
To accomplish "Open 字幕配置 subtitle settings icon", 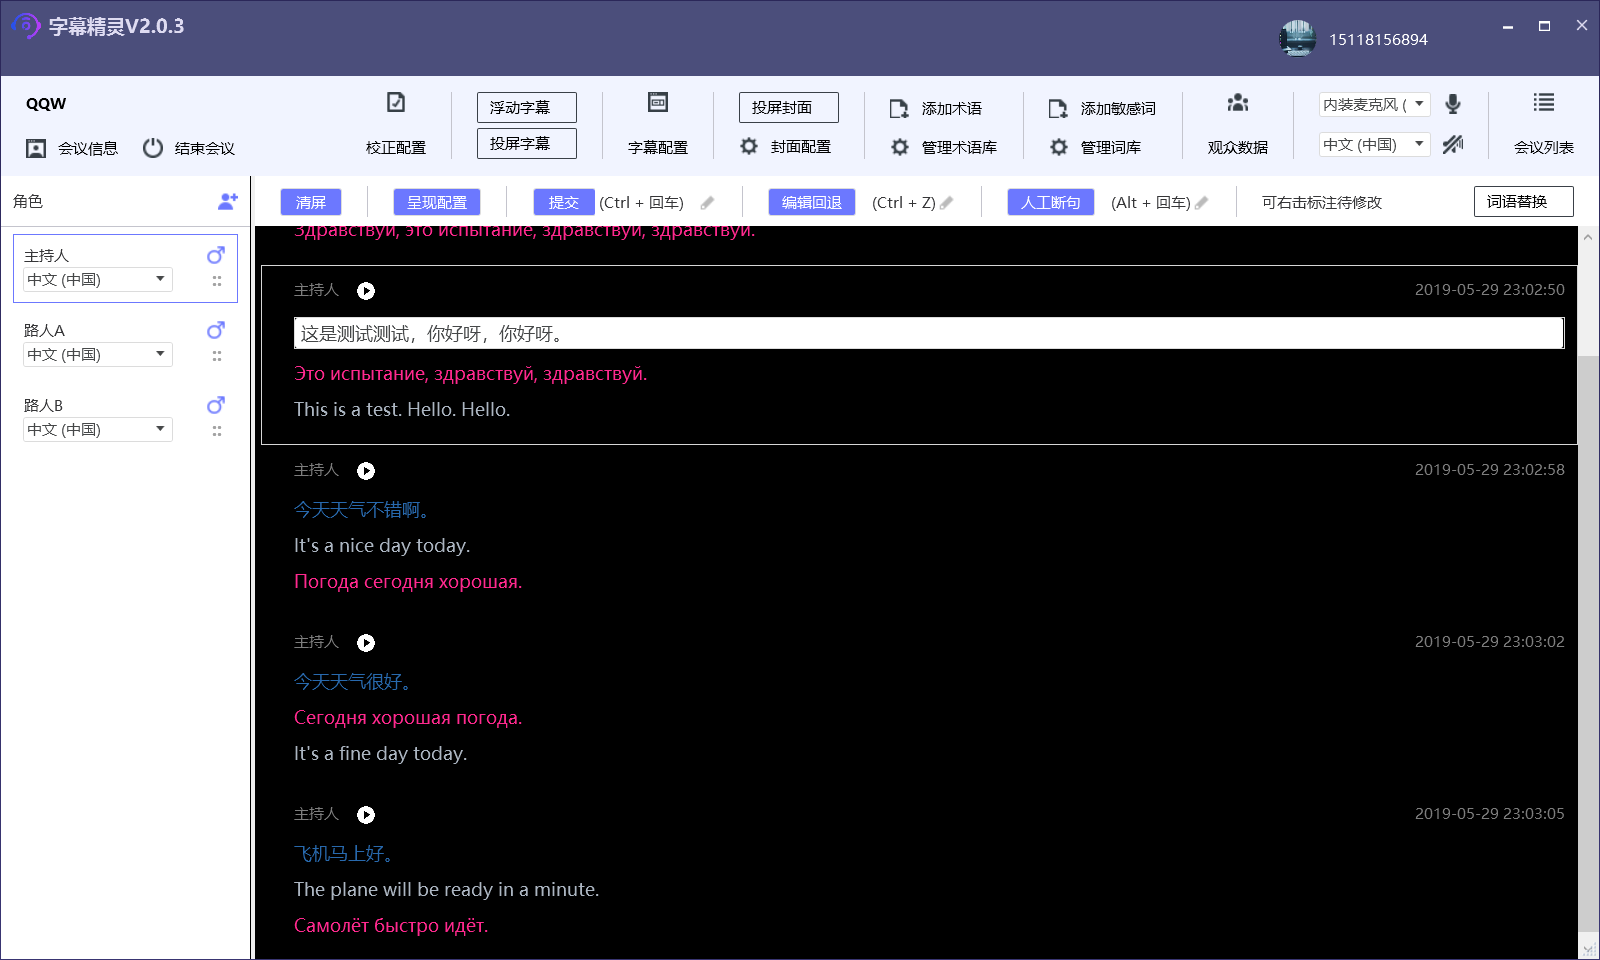I will [x=657, y=102].
